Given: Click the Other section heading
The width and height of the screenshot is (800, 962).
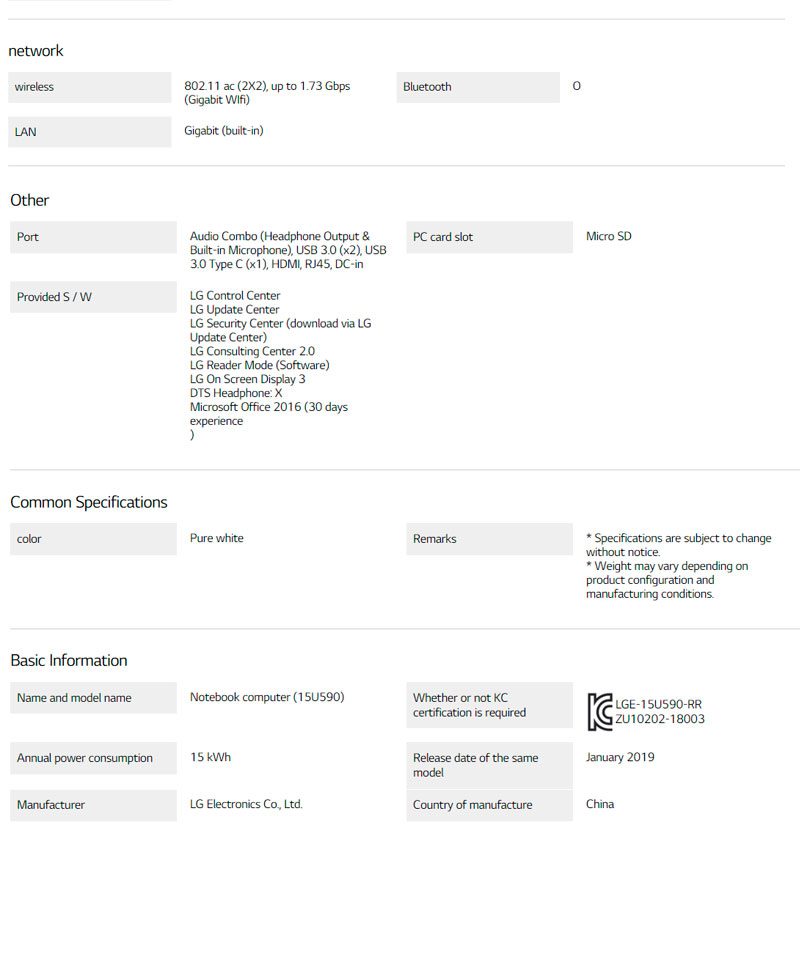Looking at the screenshot, I should 30,200.
